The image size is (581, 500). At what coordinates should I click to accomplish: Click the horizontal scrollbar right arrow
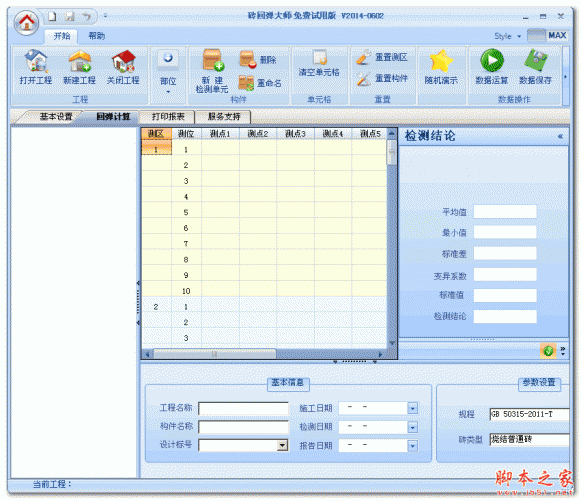click(380, 354)
